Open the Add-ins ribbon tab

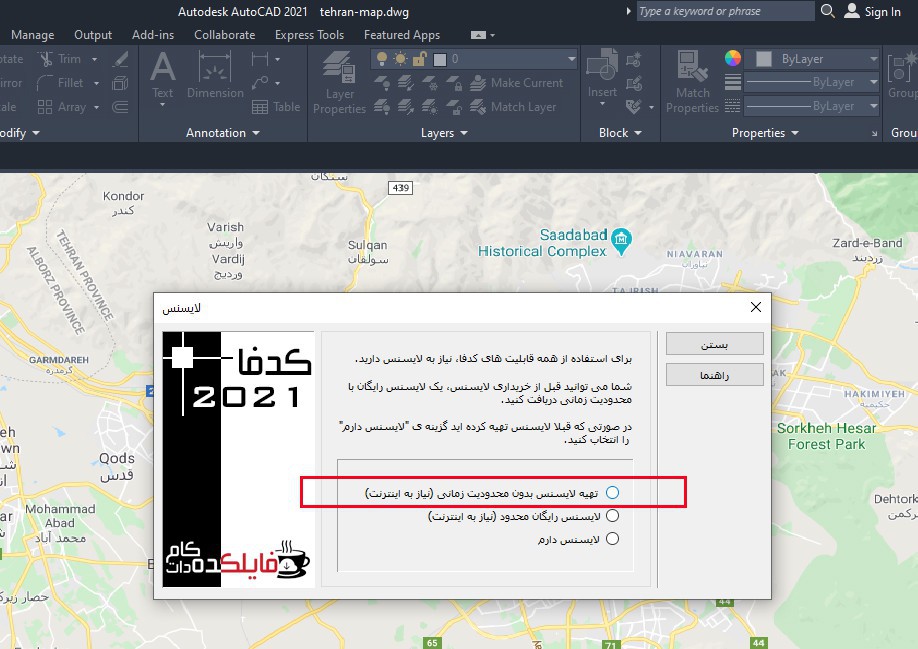coord(153,35)
